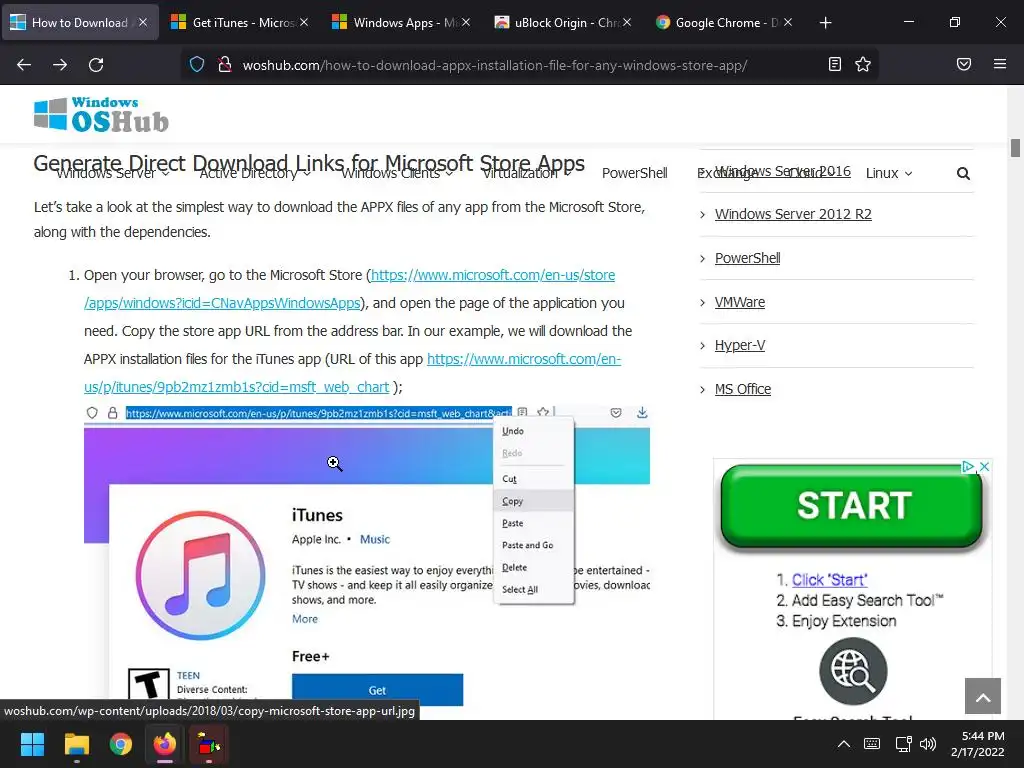The width and height of the screenshot is (1024, 768).
Task: Open Firefox application menu
Action: 1000,64
